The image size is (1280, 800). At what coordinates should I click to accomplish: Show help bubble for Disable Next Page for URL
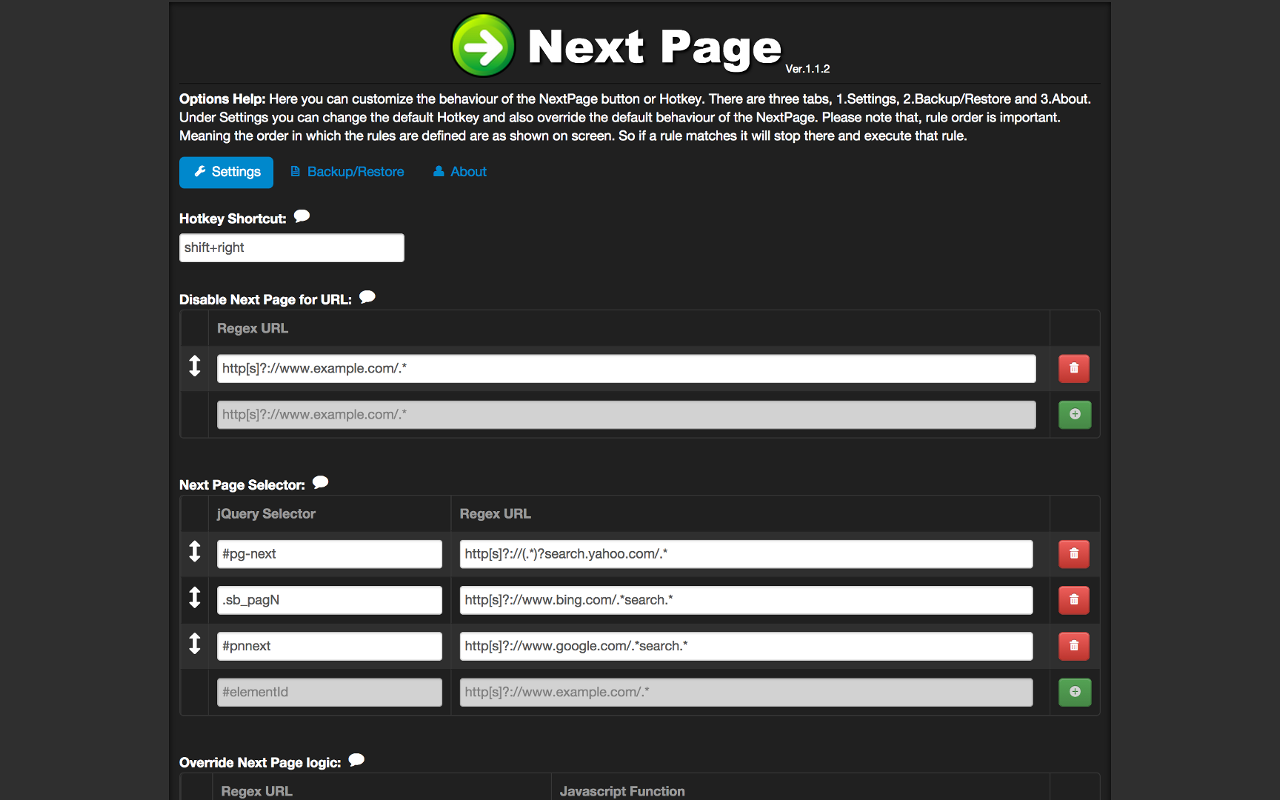(x=367, y=297)
